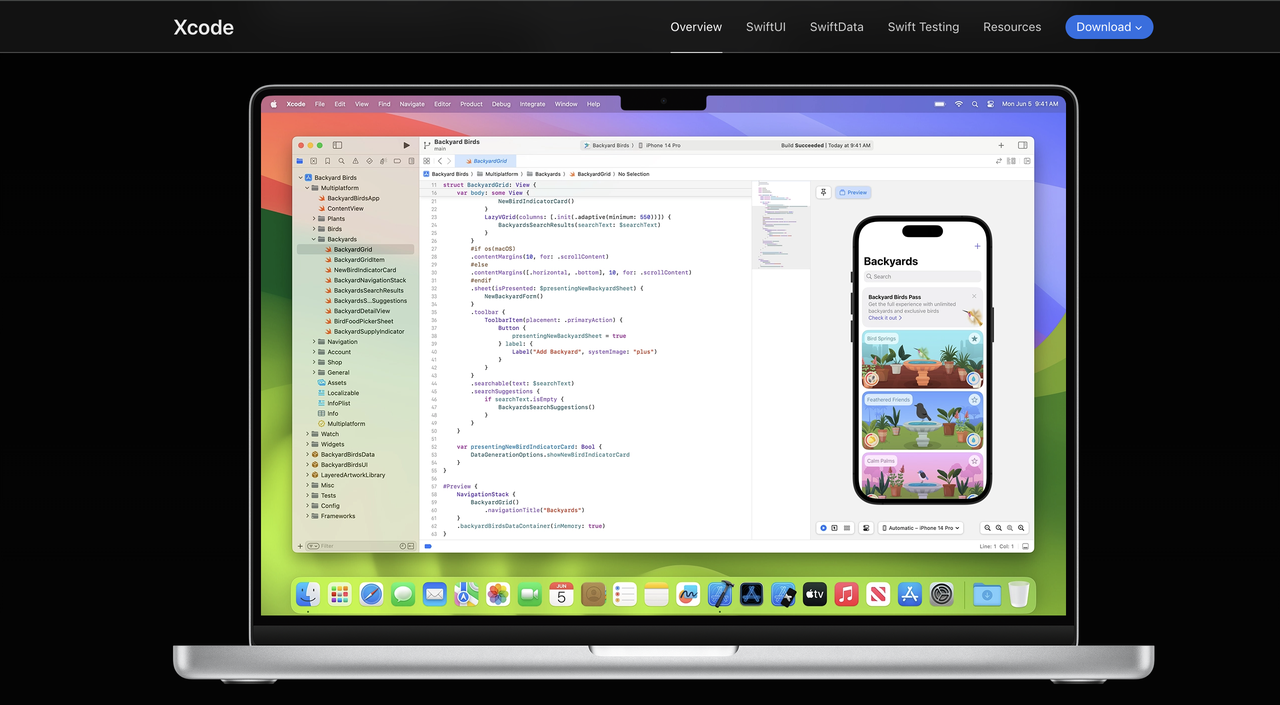Select the project navigator folder icon

coord(299,160)
